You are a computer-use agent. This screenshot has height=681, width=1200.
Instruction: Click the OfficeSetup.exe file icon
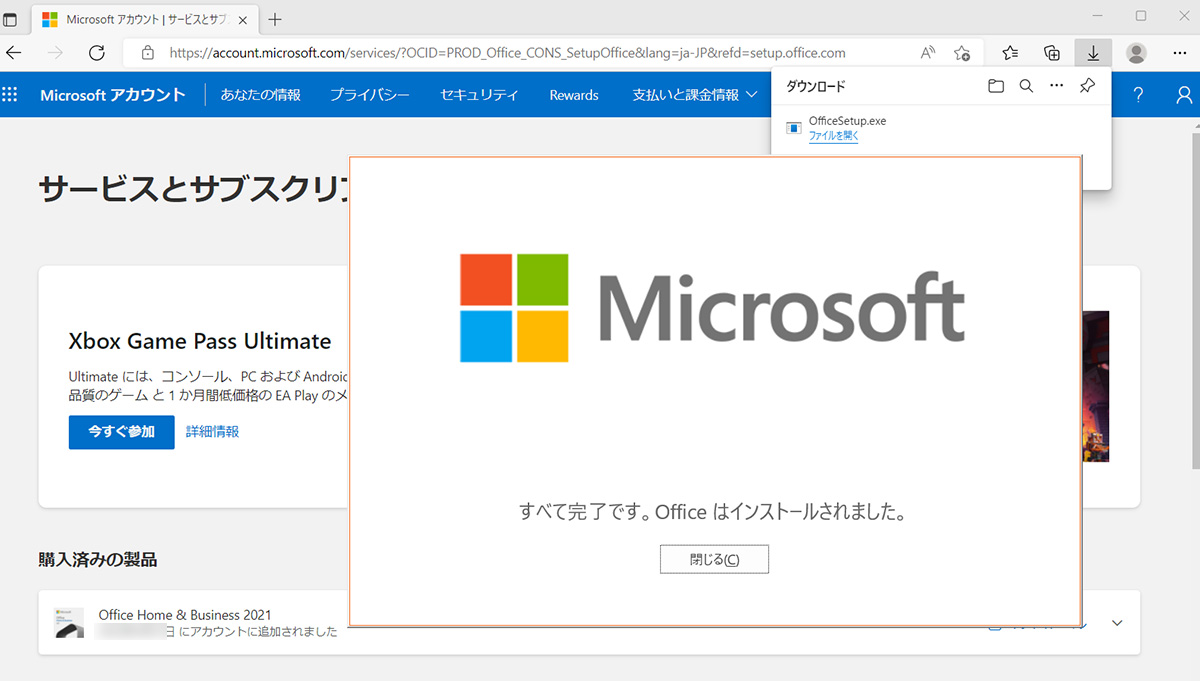tap(794, 128)
